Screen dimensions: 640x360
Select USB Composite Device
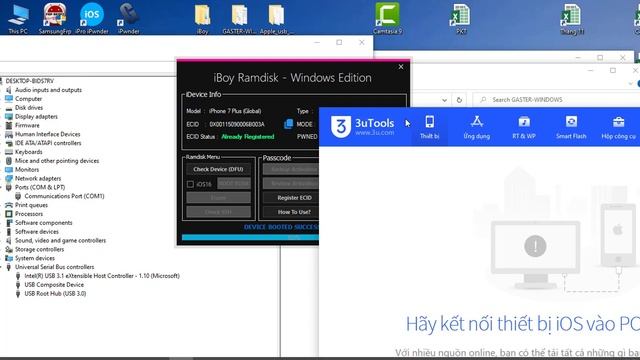coord(54,284)
